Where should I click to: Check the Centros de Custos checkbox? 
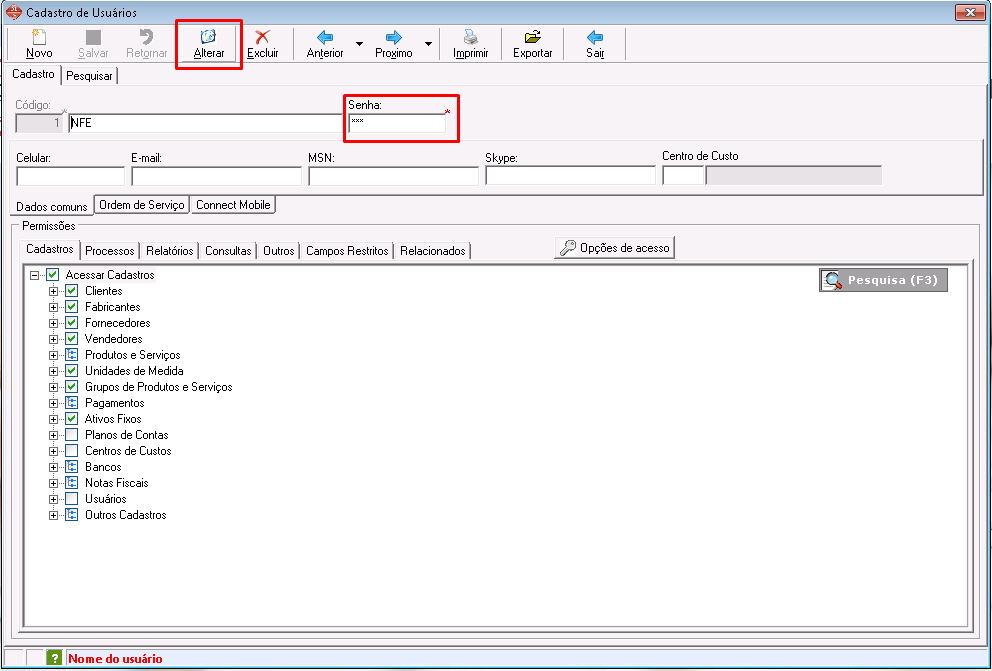pyautogui.click(x=71, y=451)
